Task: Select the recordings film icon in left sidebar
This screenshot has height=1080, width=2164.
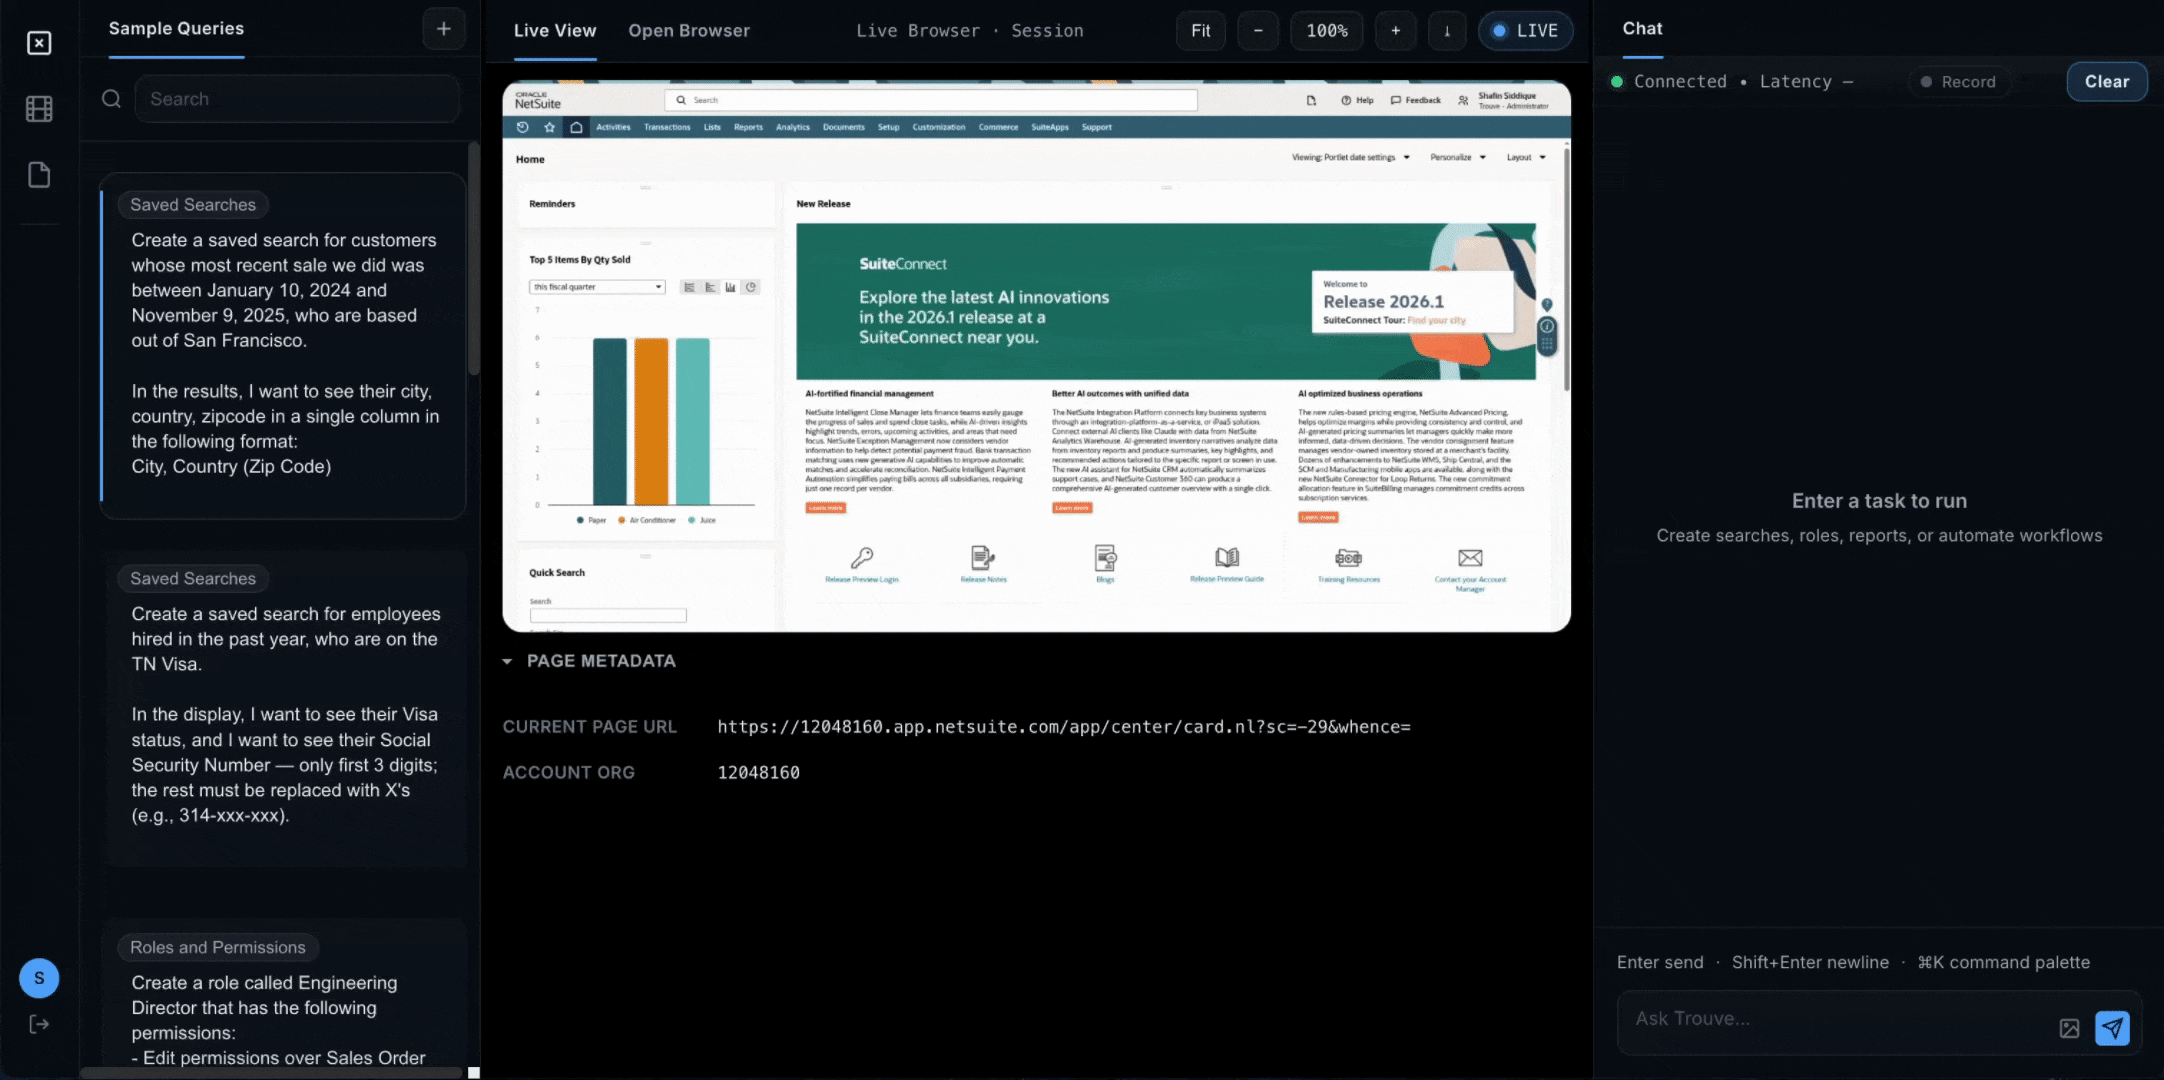Action: point(39,109)
